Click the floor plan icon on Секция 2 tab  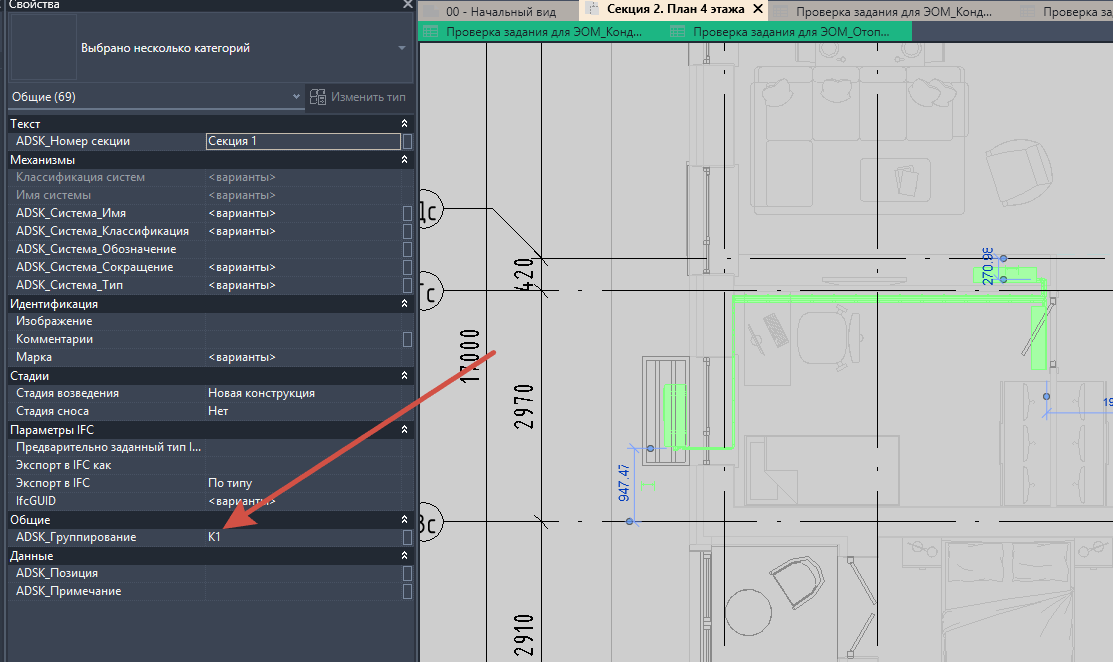pos(591,9)
